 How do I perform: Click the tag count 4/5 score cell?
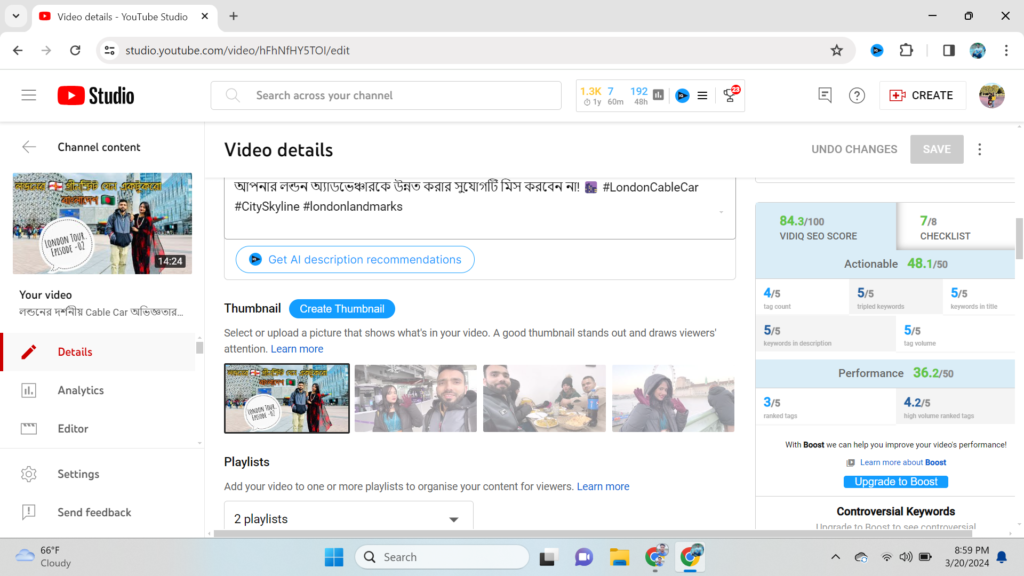pyautogui.click(x=803, y=298)
